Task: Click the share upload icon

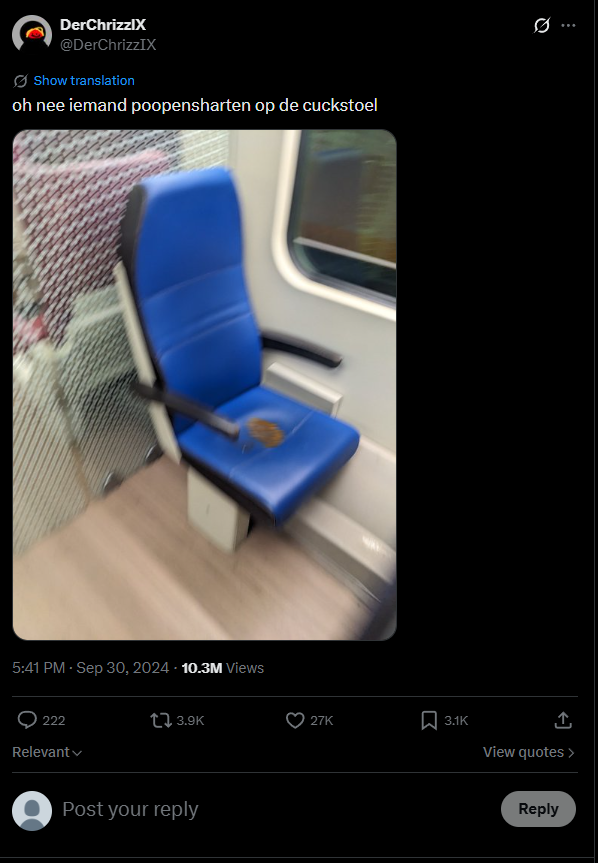Action: (x=563, y=720)
